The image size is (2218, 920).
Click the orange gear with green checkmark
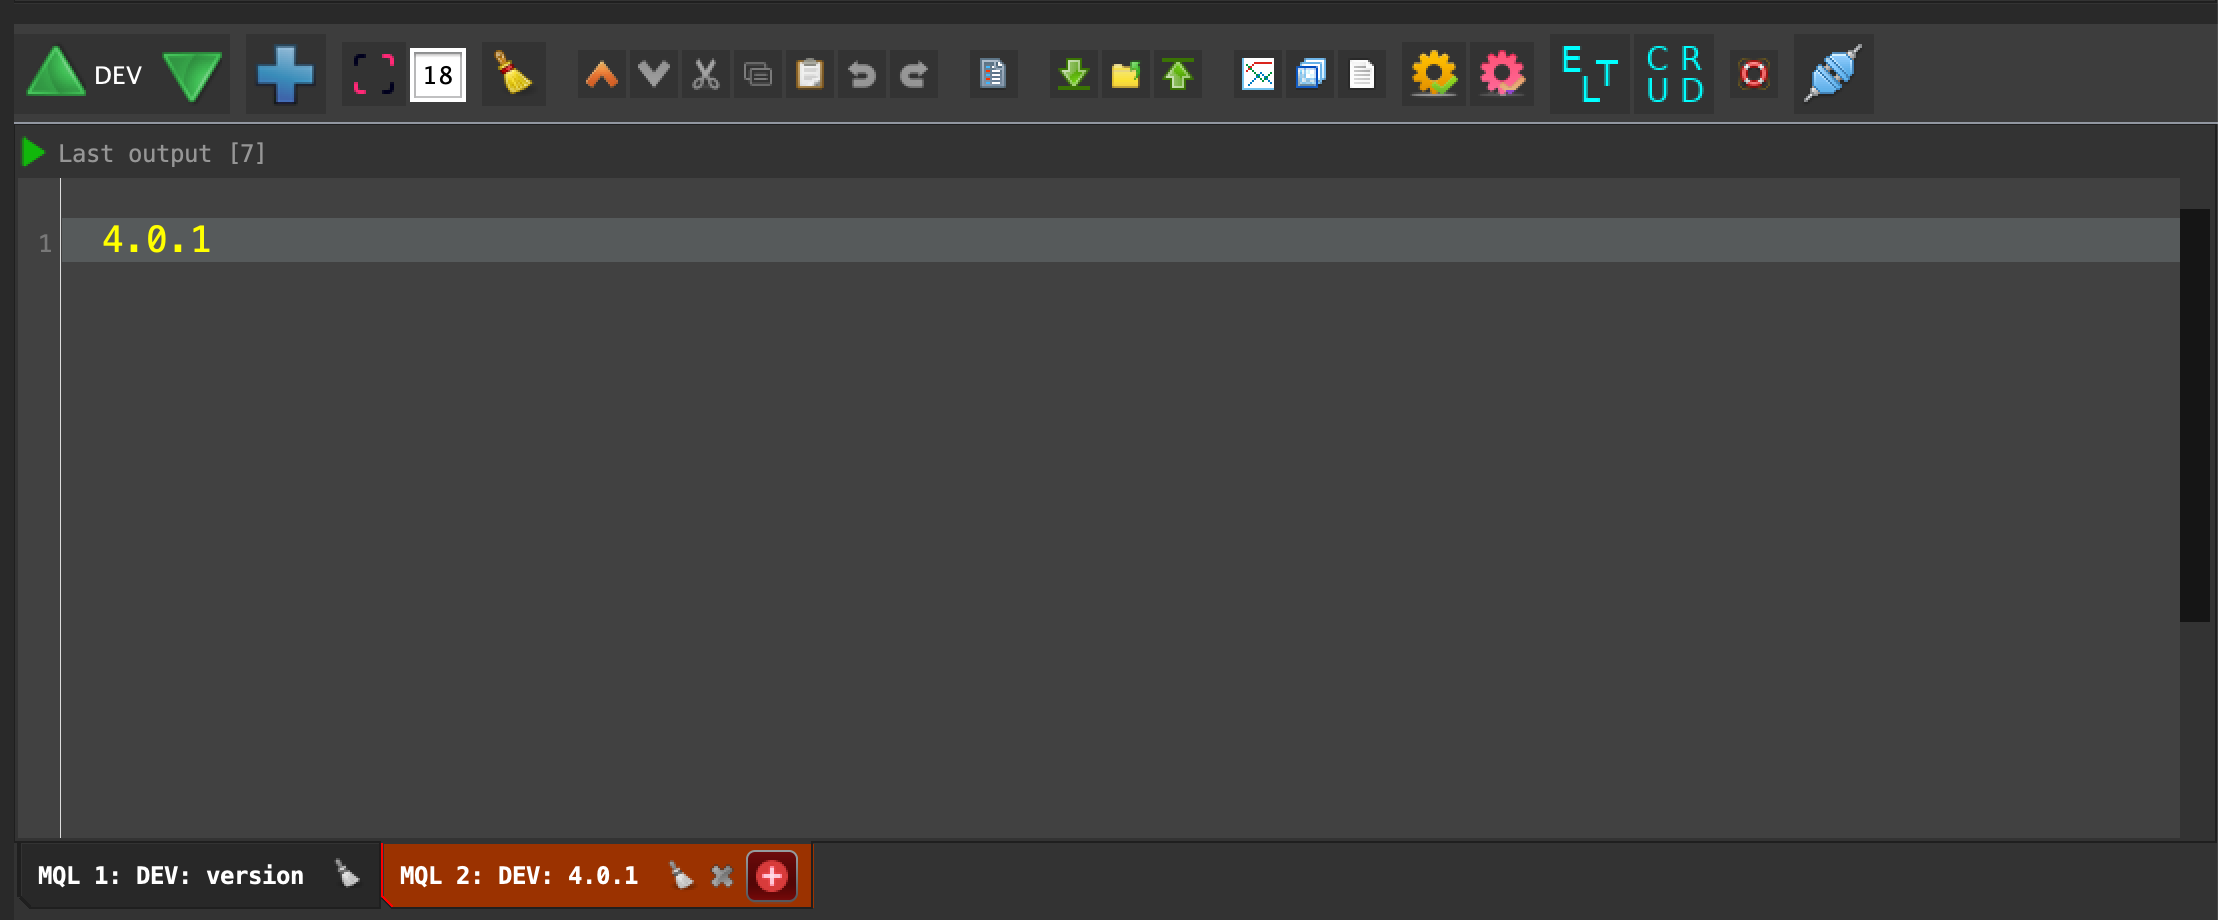point(1433,74)
